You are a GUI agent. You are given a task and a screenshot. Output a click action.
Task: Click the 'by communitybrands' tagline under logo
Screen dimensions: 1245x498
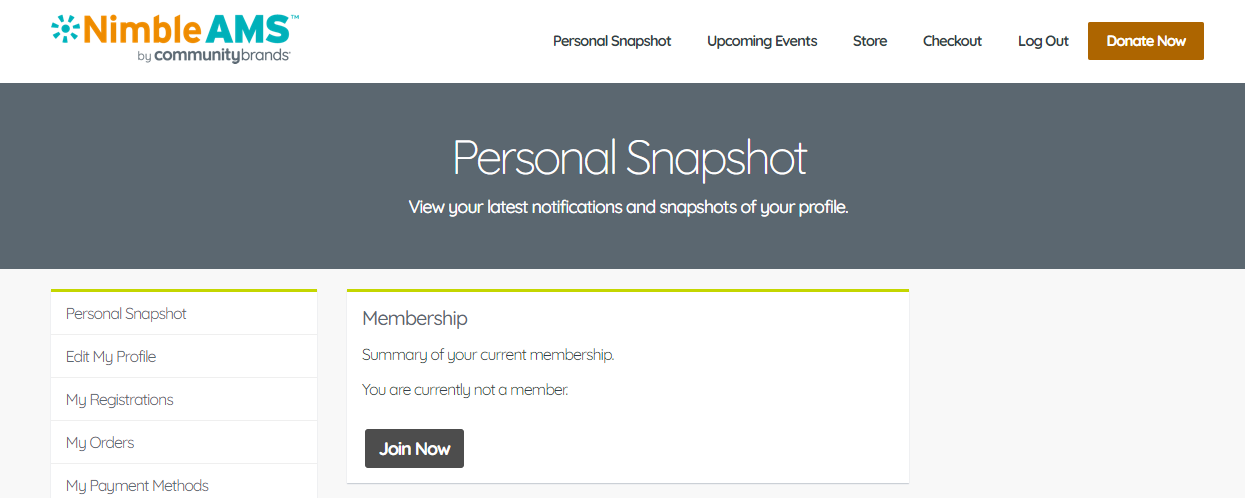pos(213,57)
